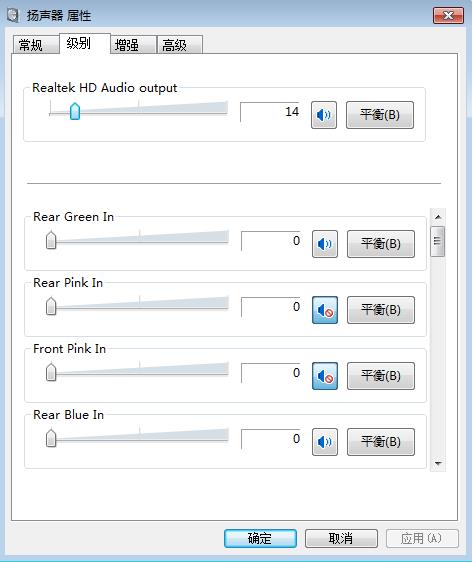This screenshot has height=562, width=472.
Task: Mute the Realtek HD Audio output speaker
Action: 324,115
